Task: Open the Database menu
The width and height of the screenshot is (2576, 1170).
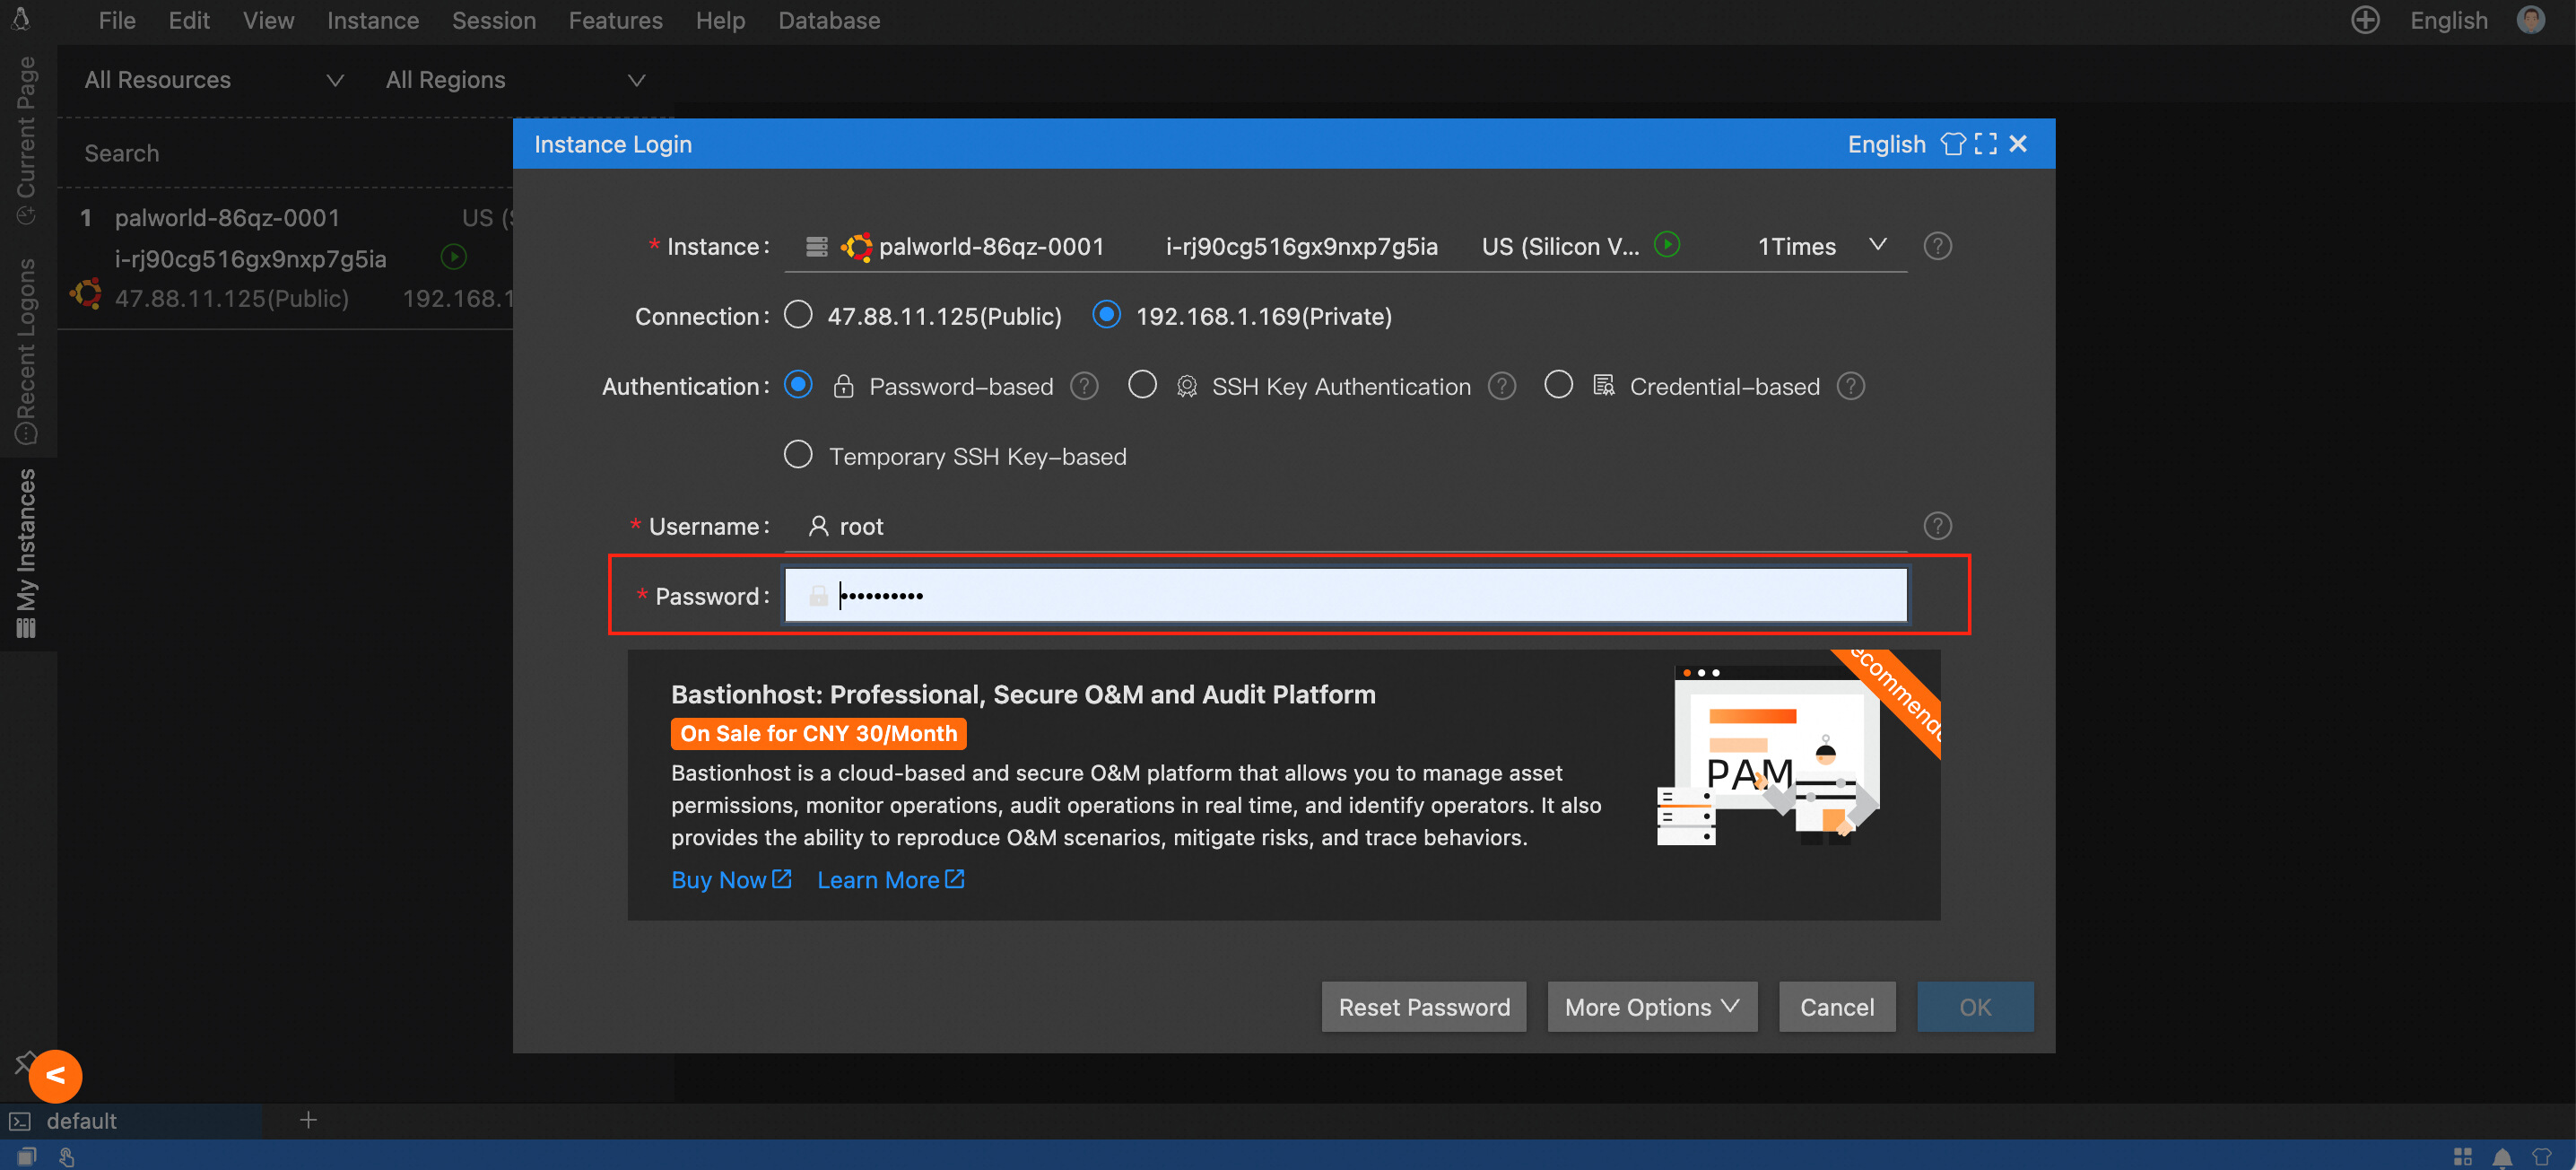Action: coord(829,20)
